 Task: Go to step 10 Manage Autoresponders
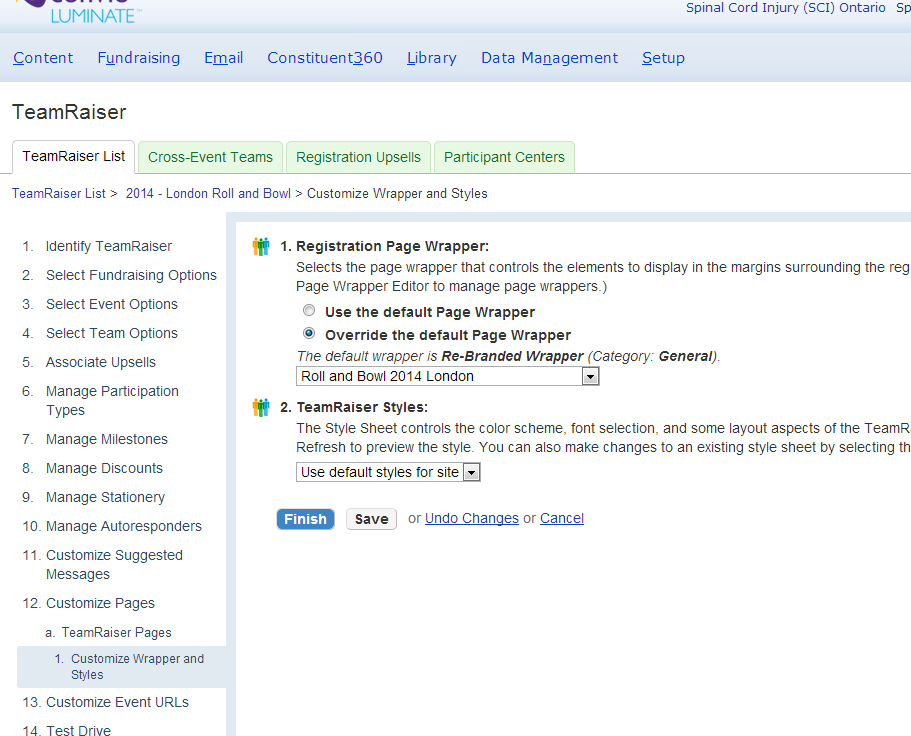pyautogui.click(x=124, y=526)
